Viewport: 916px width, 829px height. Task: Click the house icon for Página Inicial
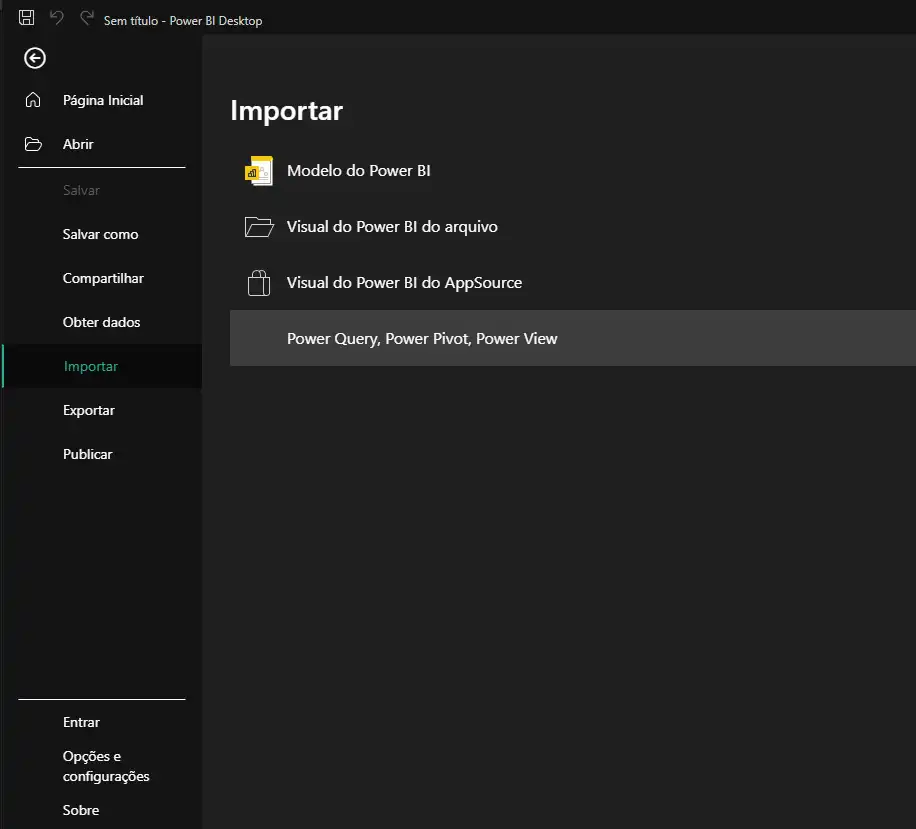tap(33, 100)
